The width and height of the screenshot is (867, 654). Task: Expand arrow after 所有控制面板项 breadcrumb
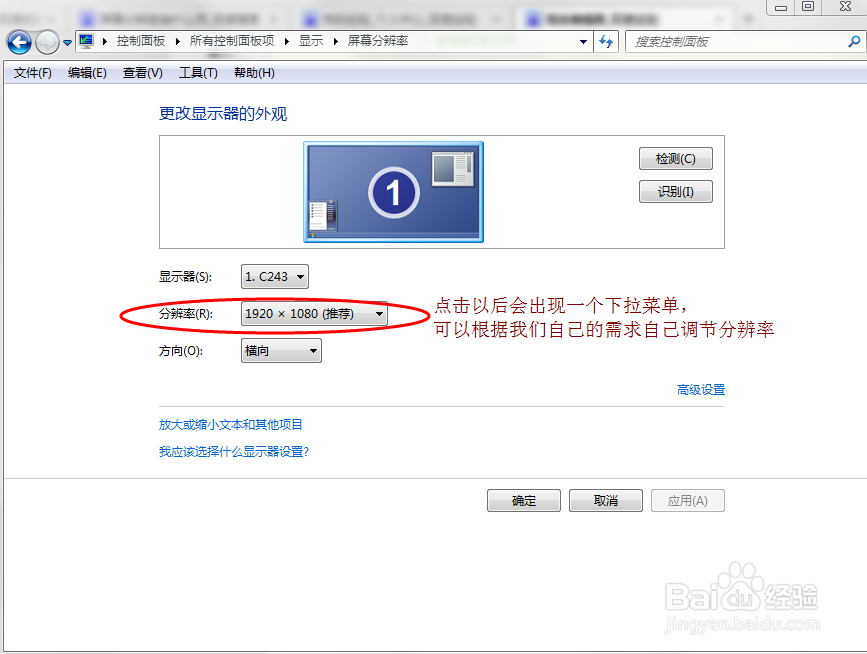coord(287,41)
